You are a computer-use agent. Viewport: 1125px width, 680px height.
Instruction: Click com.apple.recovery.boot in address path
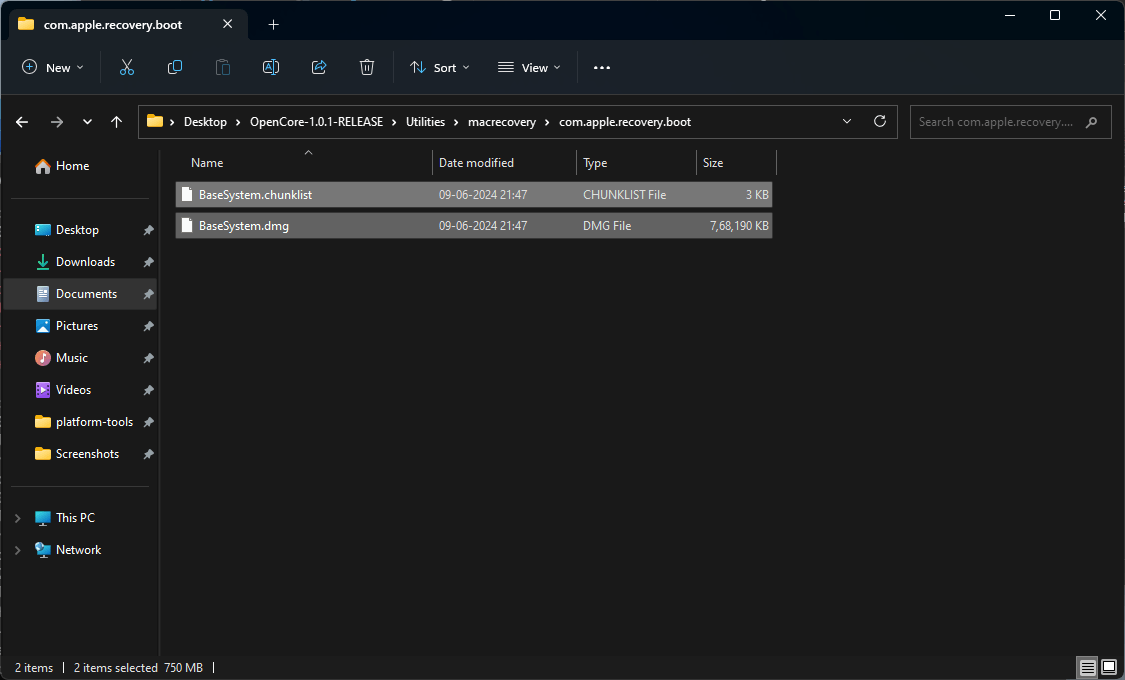tap(625, 122)
